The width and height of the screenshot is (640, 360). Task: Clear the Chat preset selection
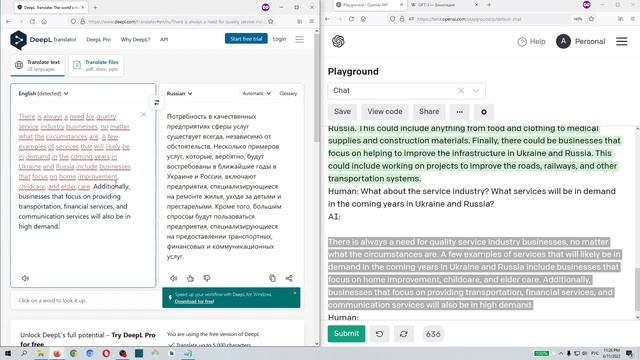point(461,91)
